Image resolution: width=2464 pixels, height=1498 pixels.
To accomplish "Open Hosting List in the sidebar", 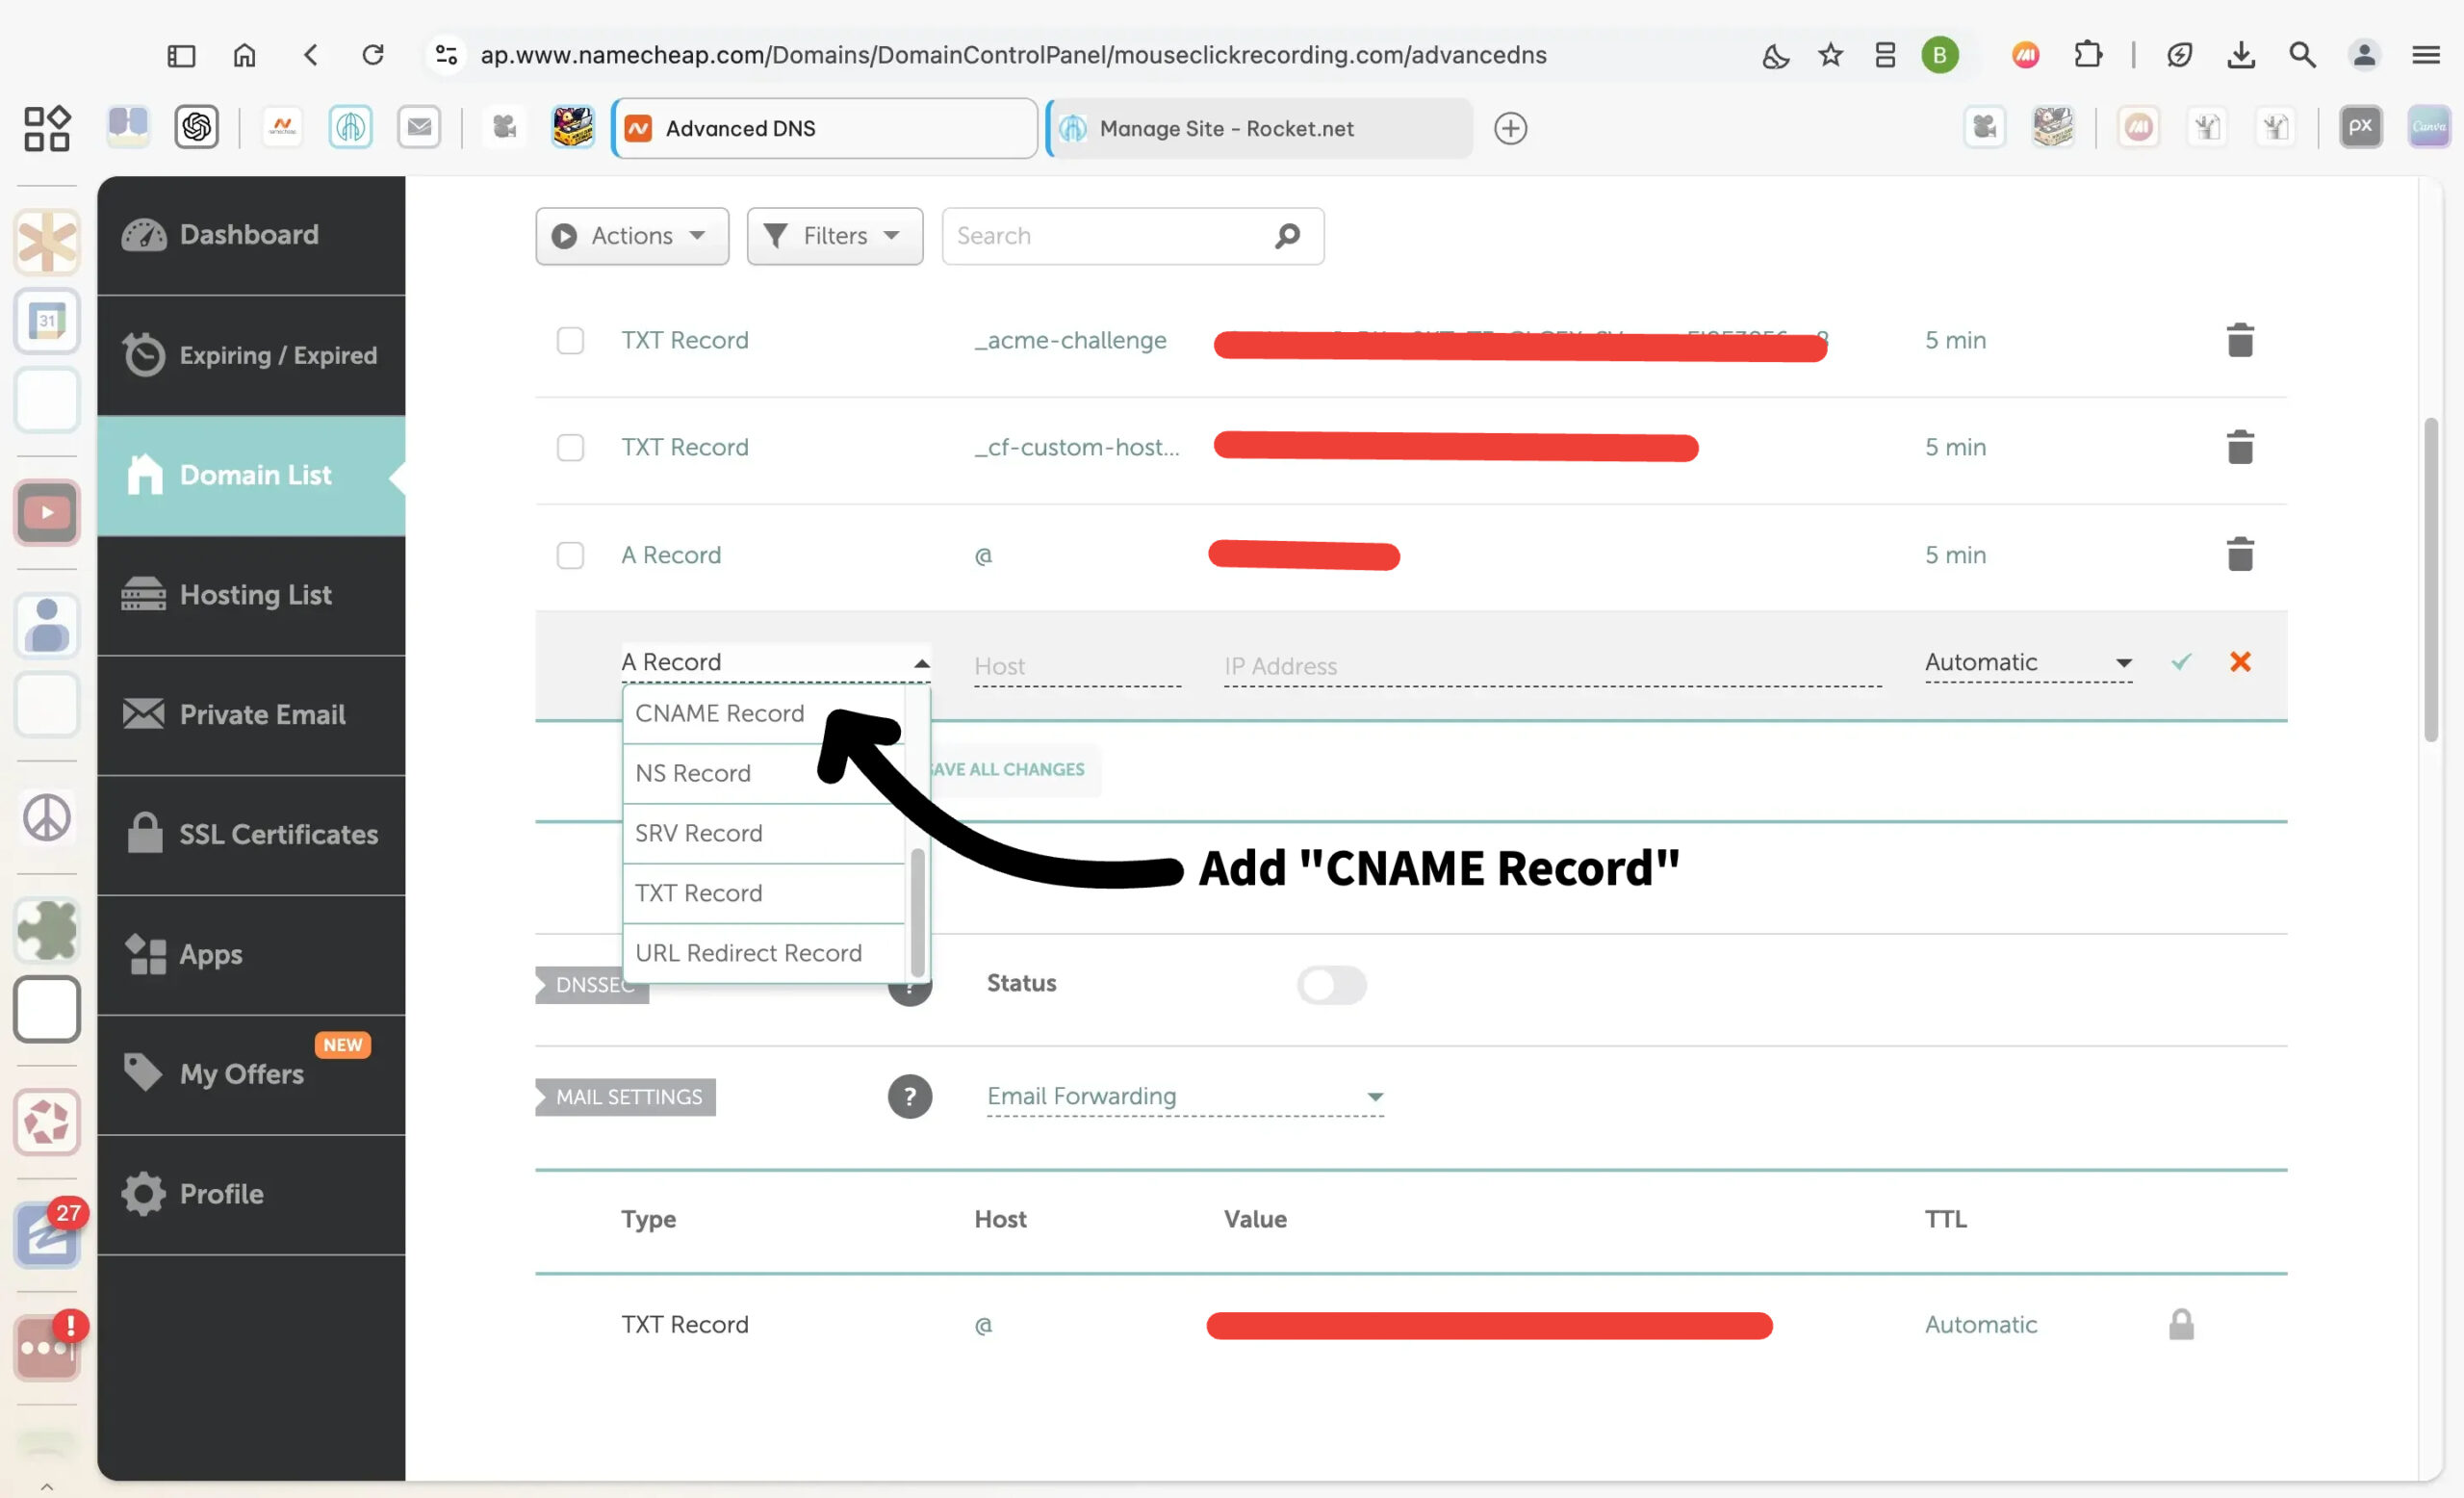I will [x=254, y=595].
